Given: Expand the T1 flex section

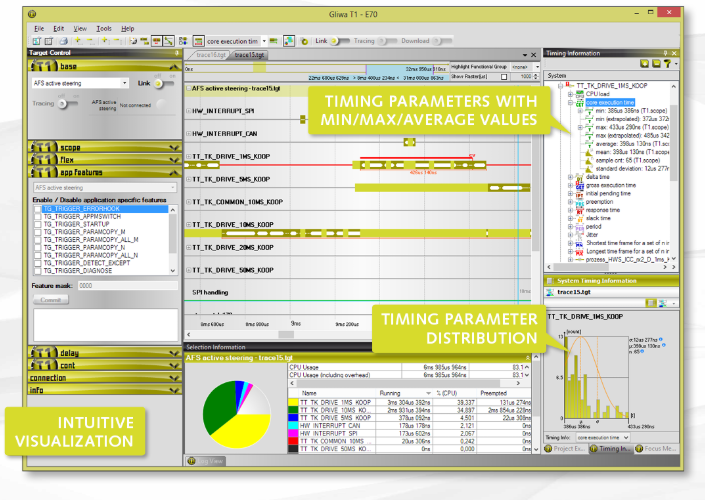Looking at the screenshot, I should [174, 160].
